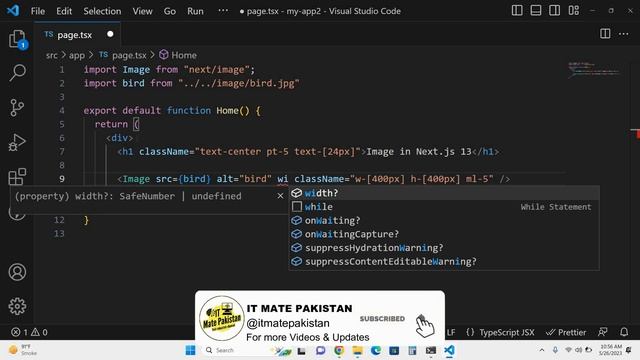The height and width of the screenshot is (360, 640).
Task: Open editor More Actions ellipsis
Action: point(624,34)
